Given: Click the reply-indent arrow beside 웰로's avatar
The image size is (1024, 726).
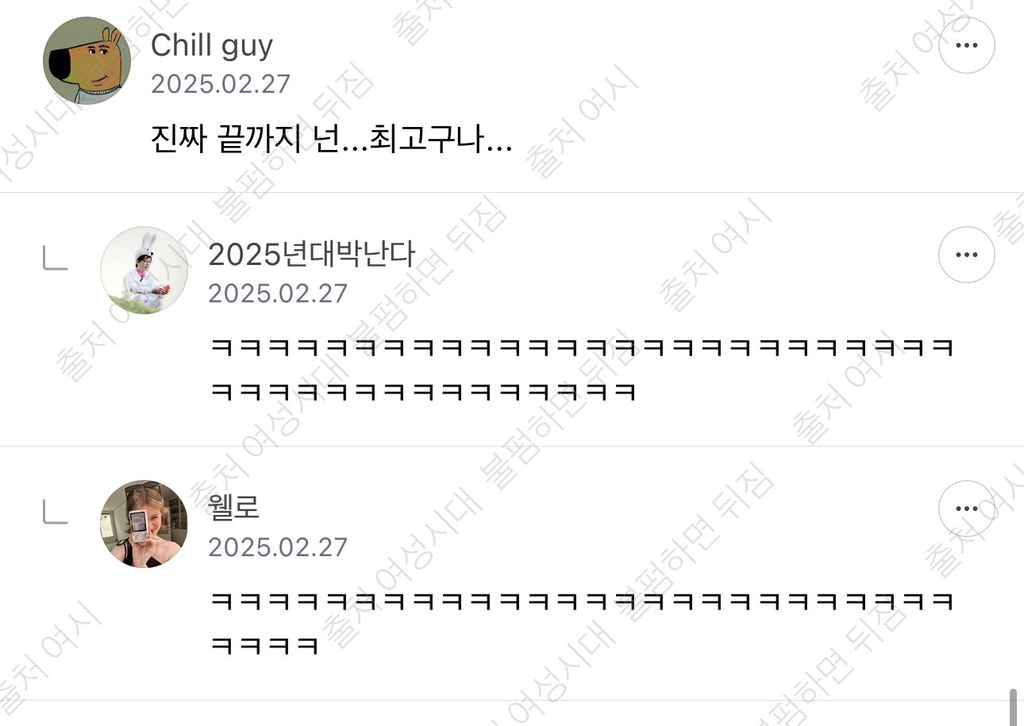Looking at the screenshot, I should [x=56, y=512].
